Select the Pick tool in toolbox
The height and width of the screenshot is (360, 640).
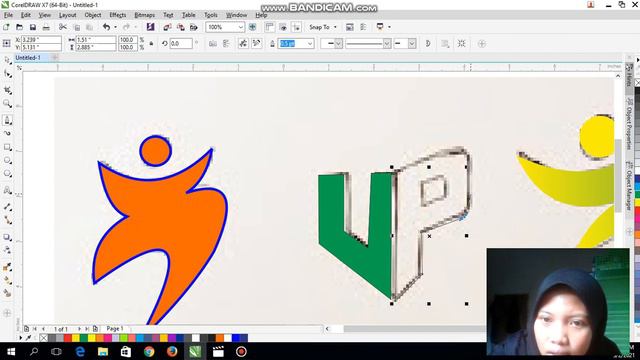(7, 60)
